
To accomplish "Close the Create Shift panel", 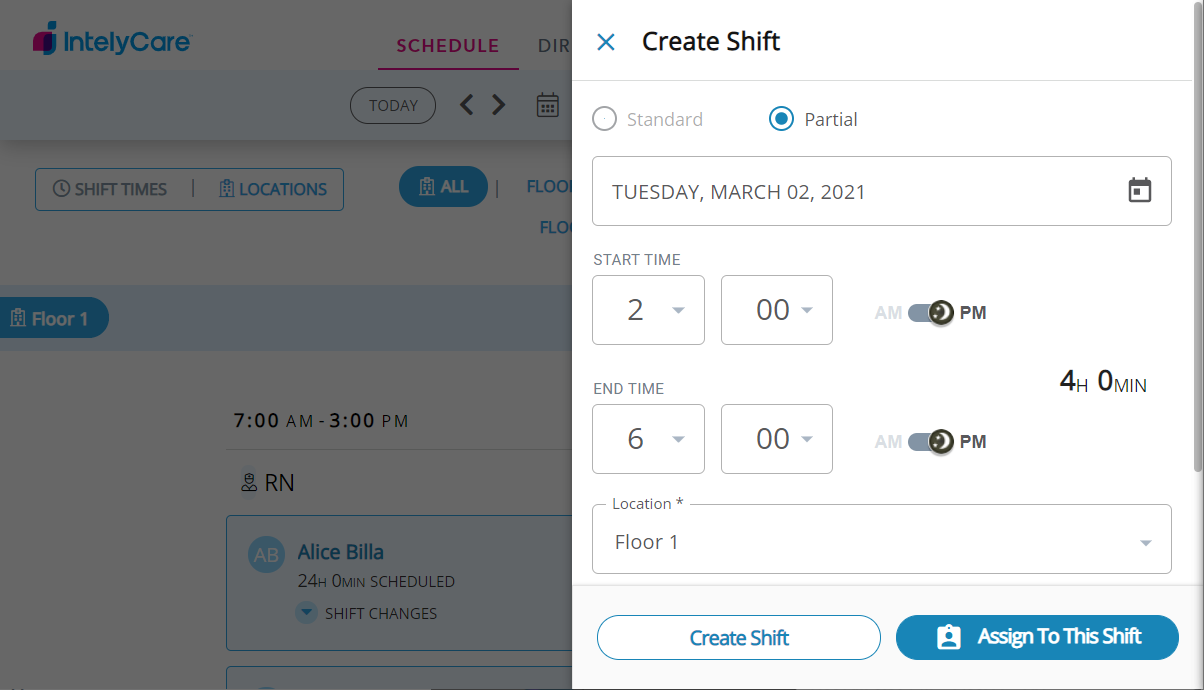I will coord(606,42).
